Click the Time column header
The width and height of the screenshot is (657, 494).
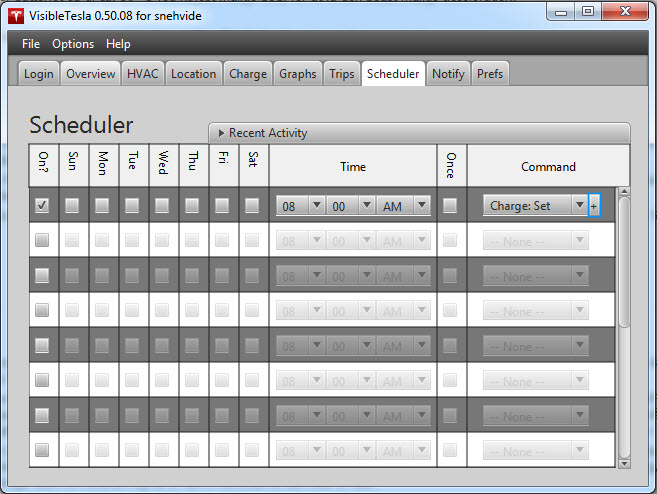coord(353,166)
